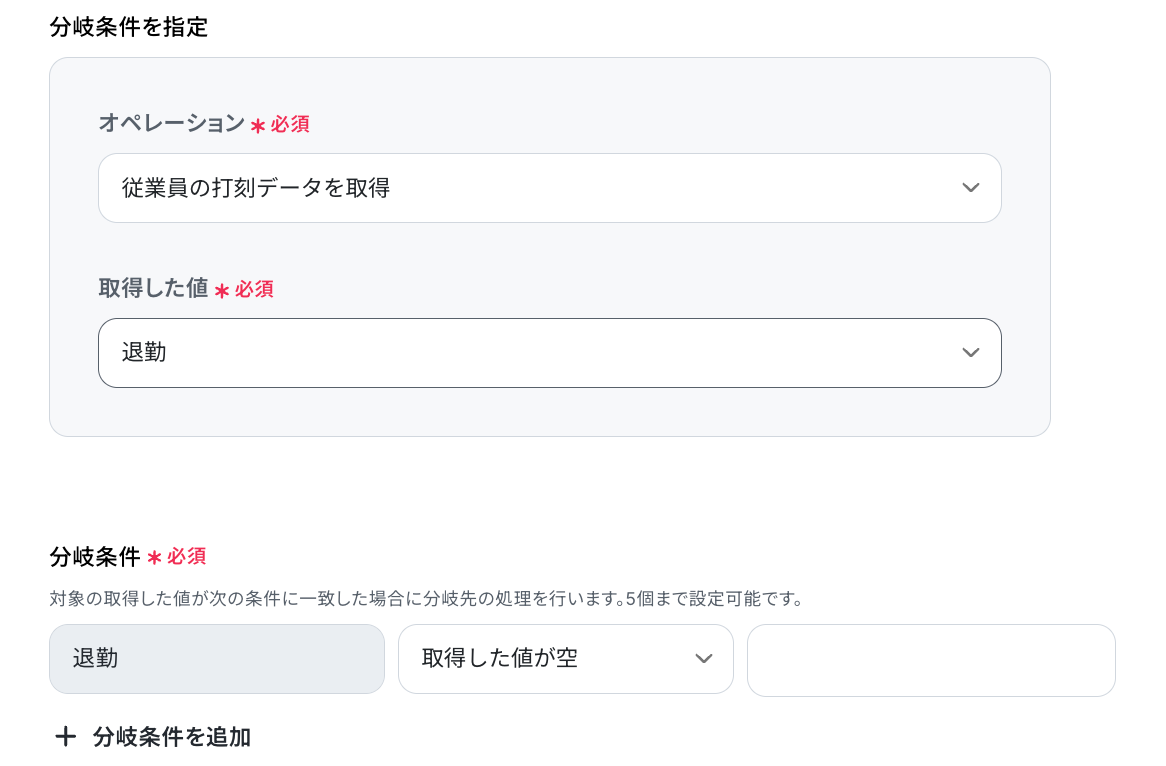Click the greyed-out 退勤 field in condition row
The height and width of the screenshot is (766, 1166).
click(x=217, y=659)
